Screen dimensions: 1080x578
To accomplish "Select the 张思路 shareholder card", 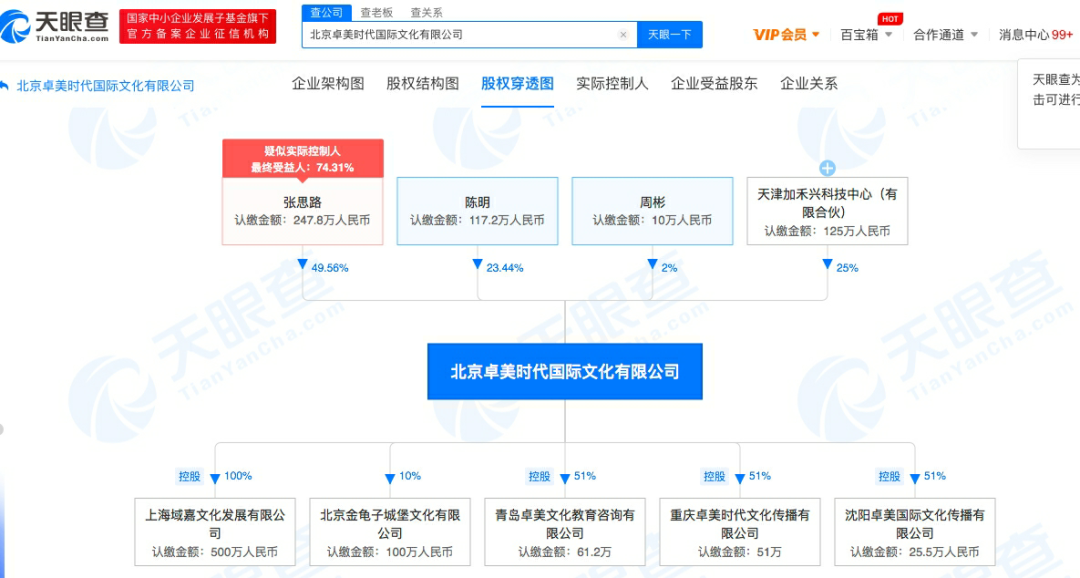I will tap(302, 211).
